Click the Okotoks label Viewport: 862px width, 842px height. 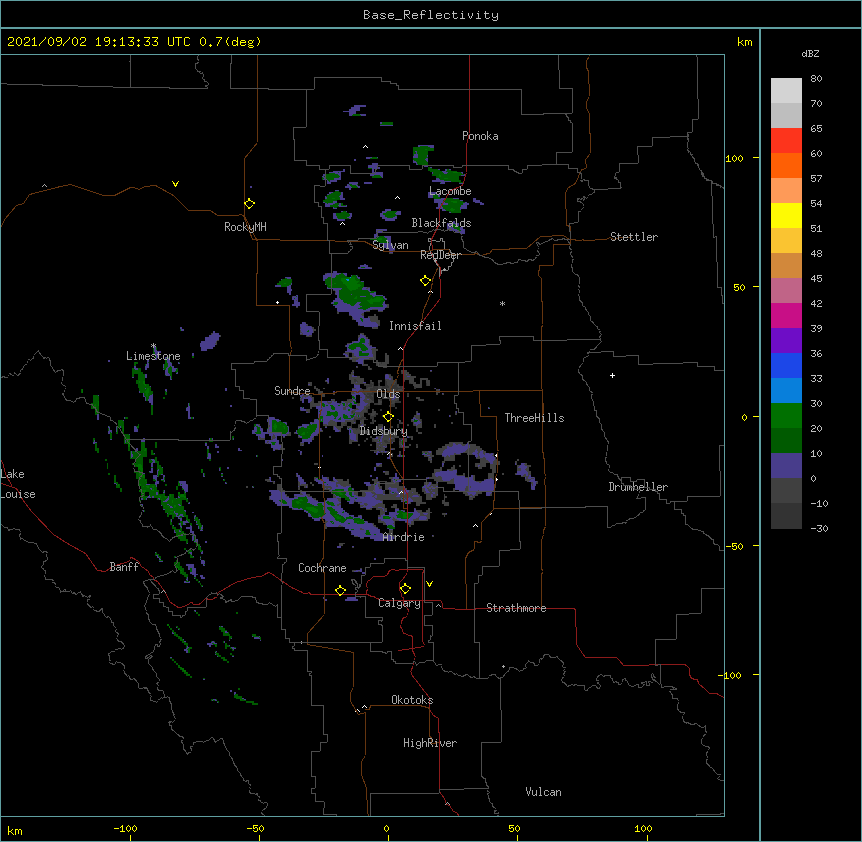click(412, 700)
